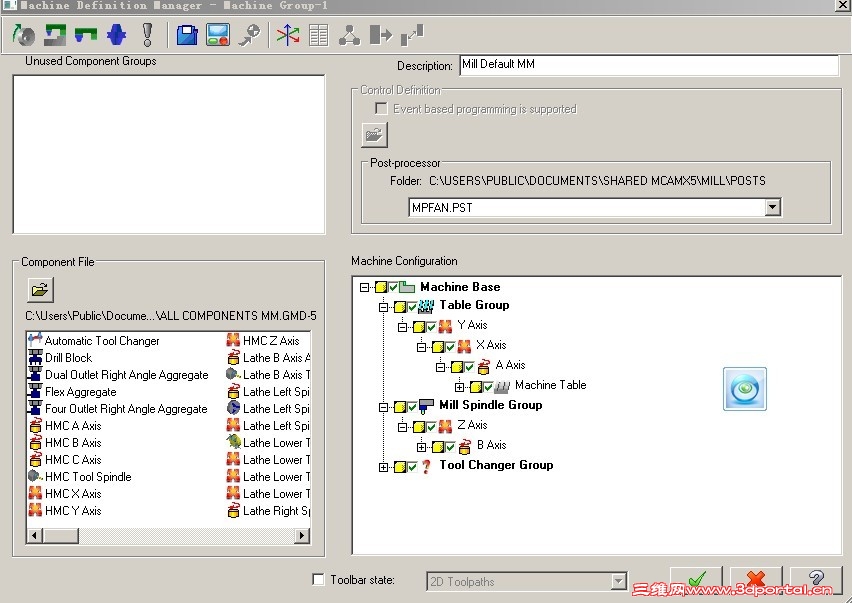Click the HMC A Axis rotary icon
The height and width of the screenshot is (603, 852).
(35, 425)
